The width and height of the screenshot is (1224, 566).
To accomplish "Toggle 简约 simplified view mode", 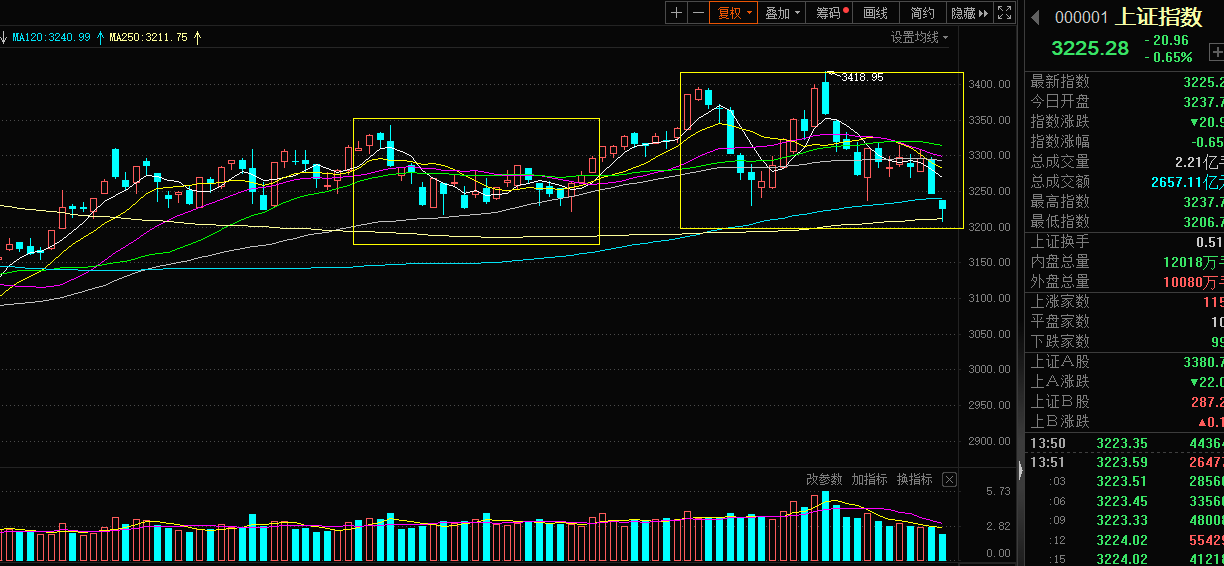I will [922, 13].
